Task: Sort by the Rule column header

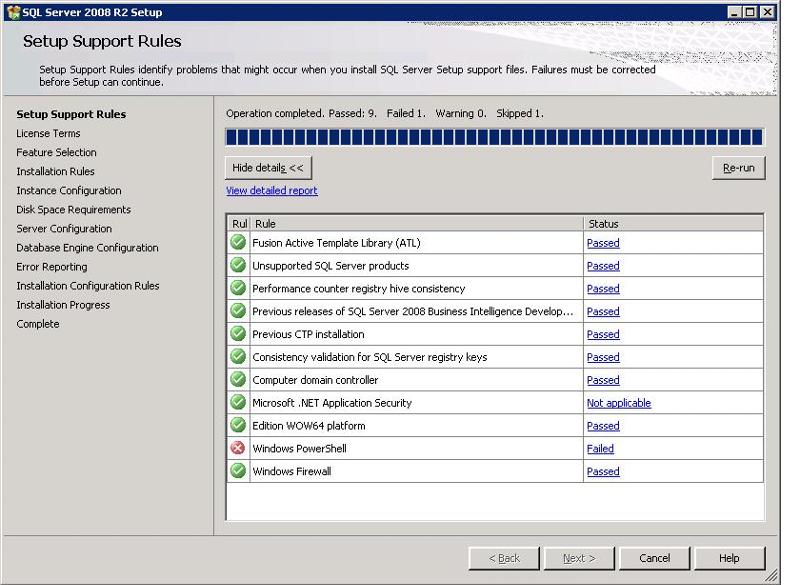Action: point(417,223)
